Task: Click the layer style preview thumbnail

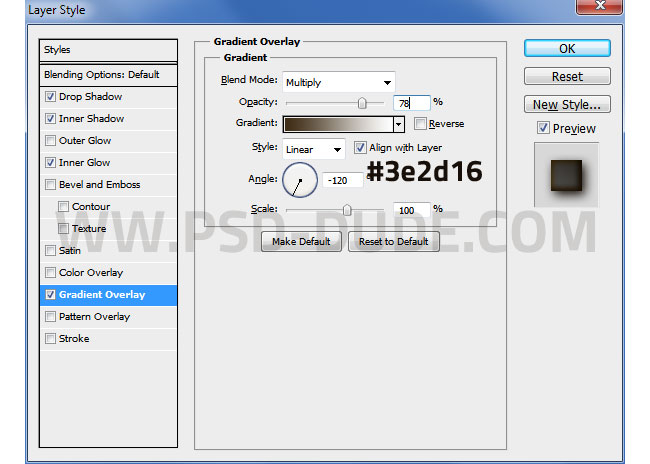Action: click(x=566, y=174)
